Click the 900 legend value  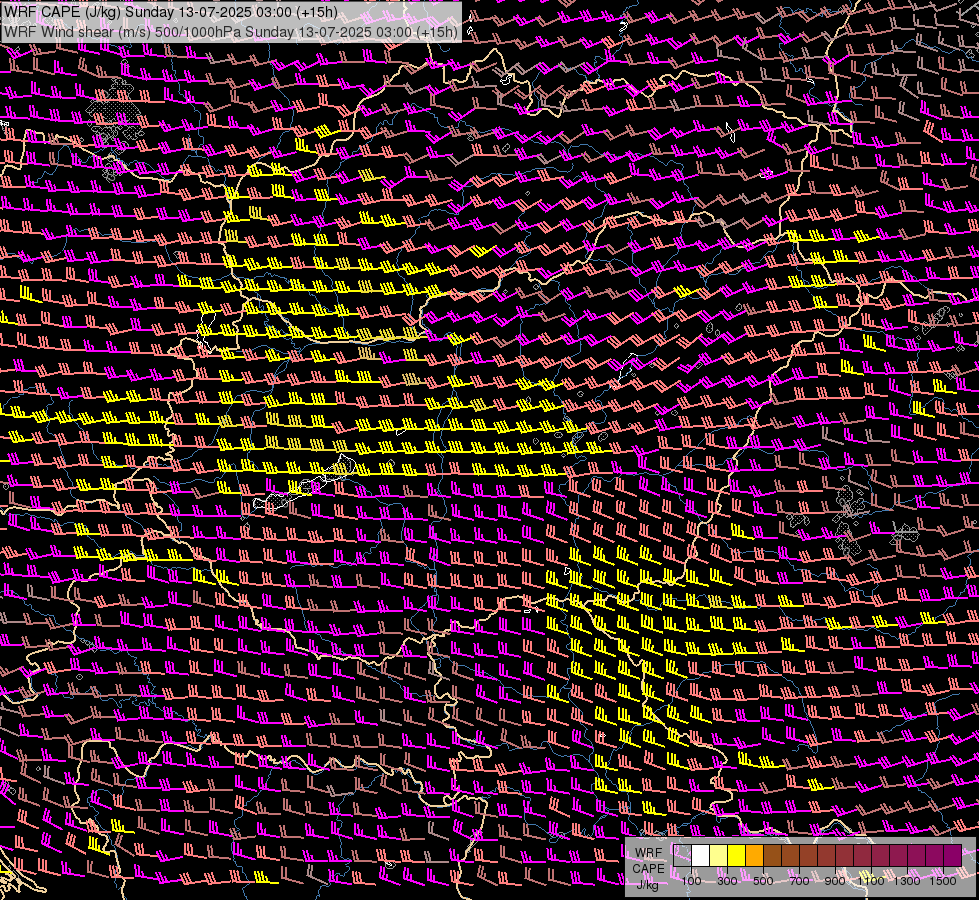(x=835, y=881)
